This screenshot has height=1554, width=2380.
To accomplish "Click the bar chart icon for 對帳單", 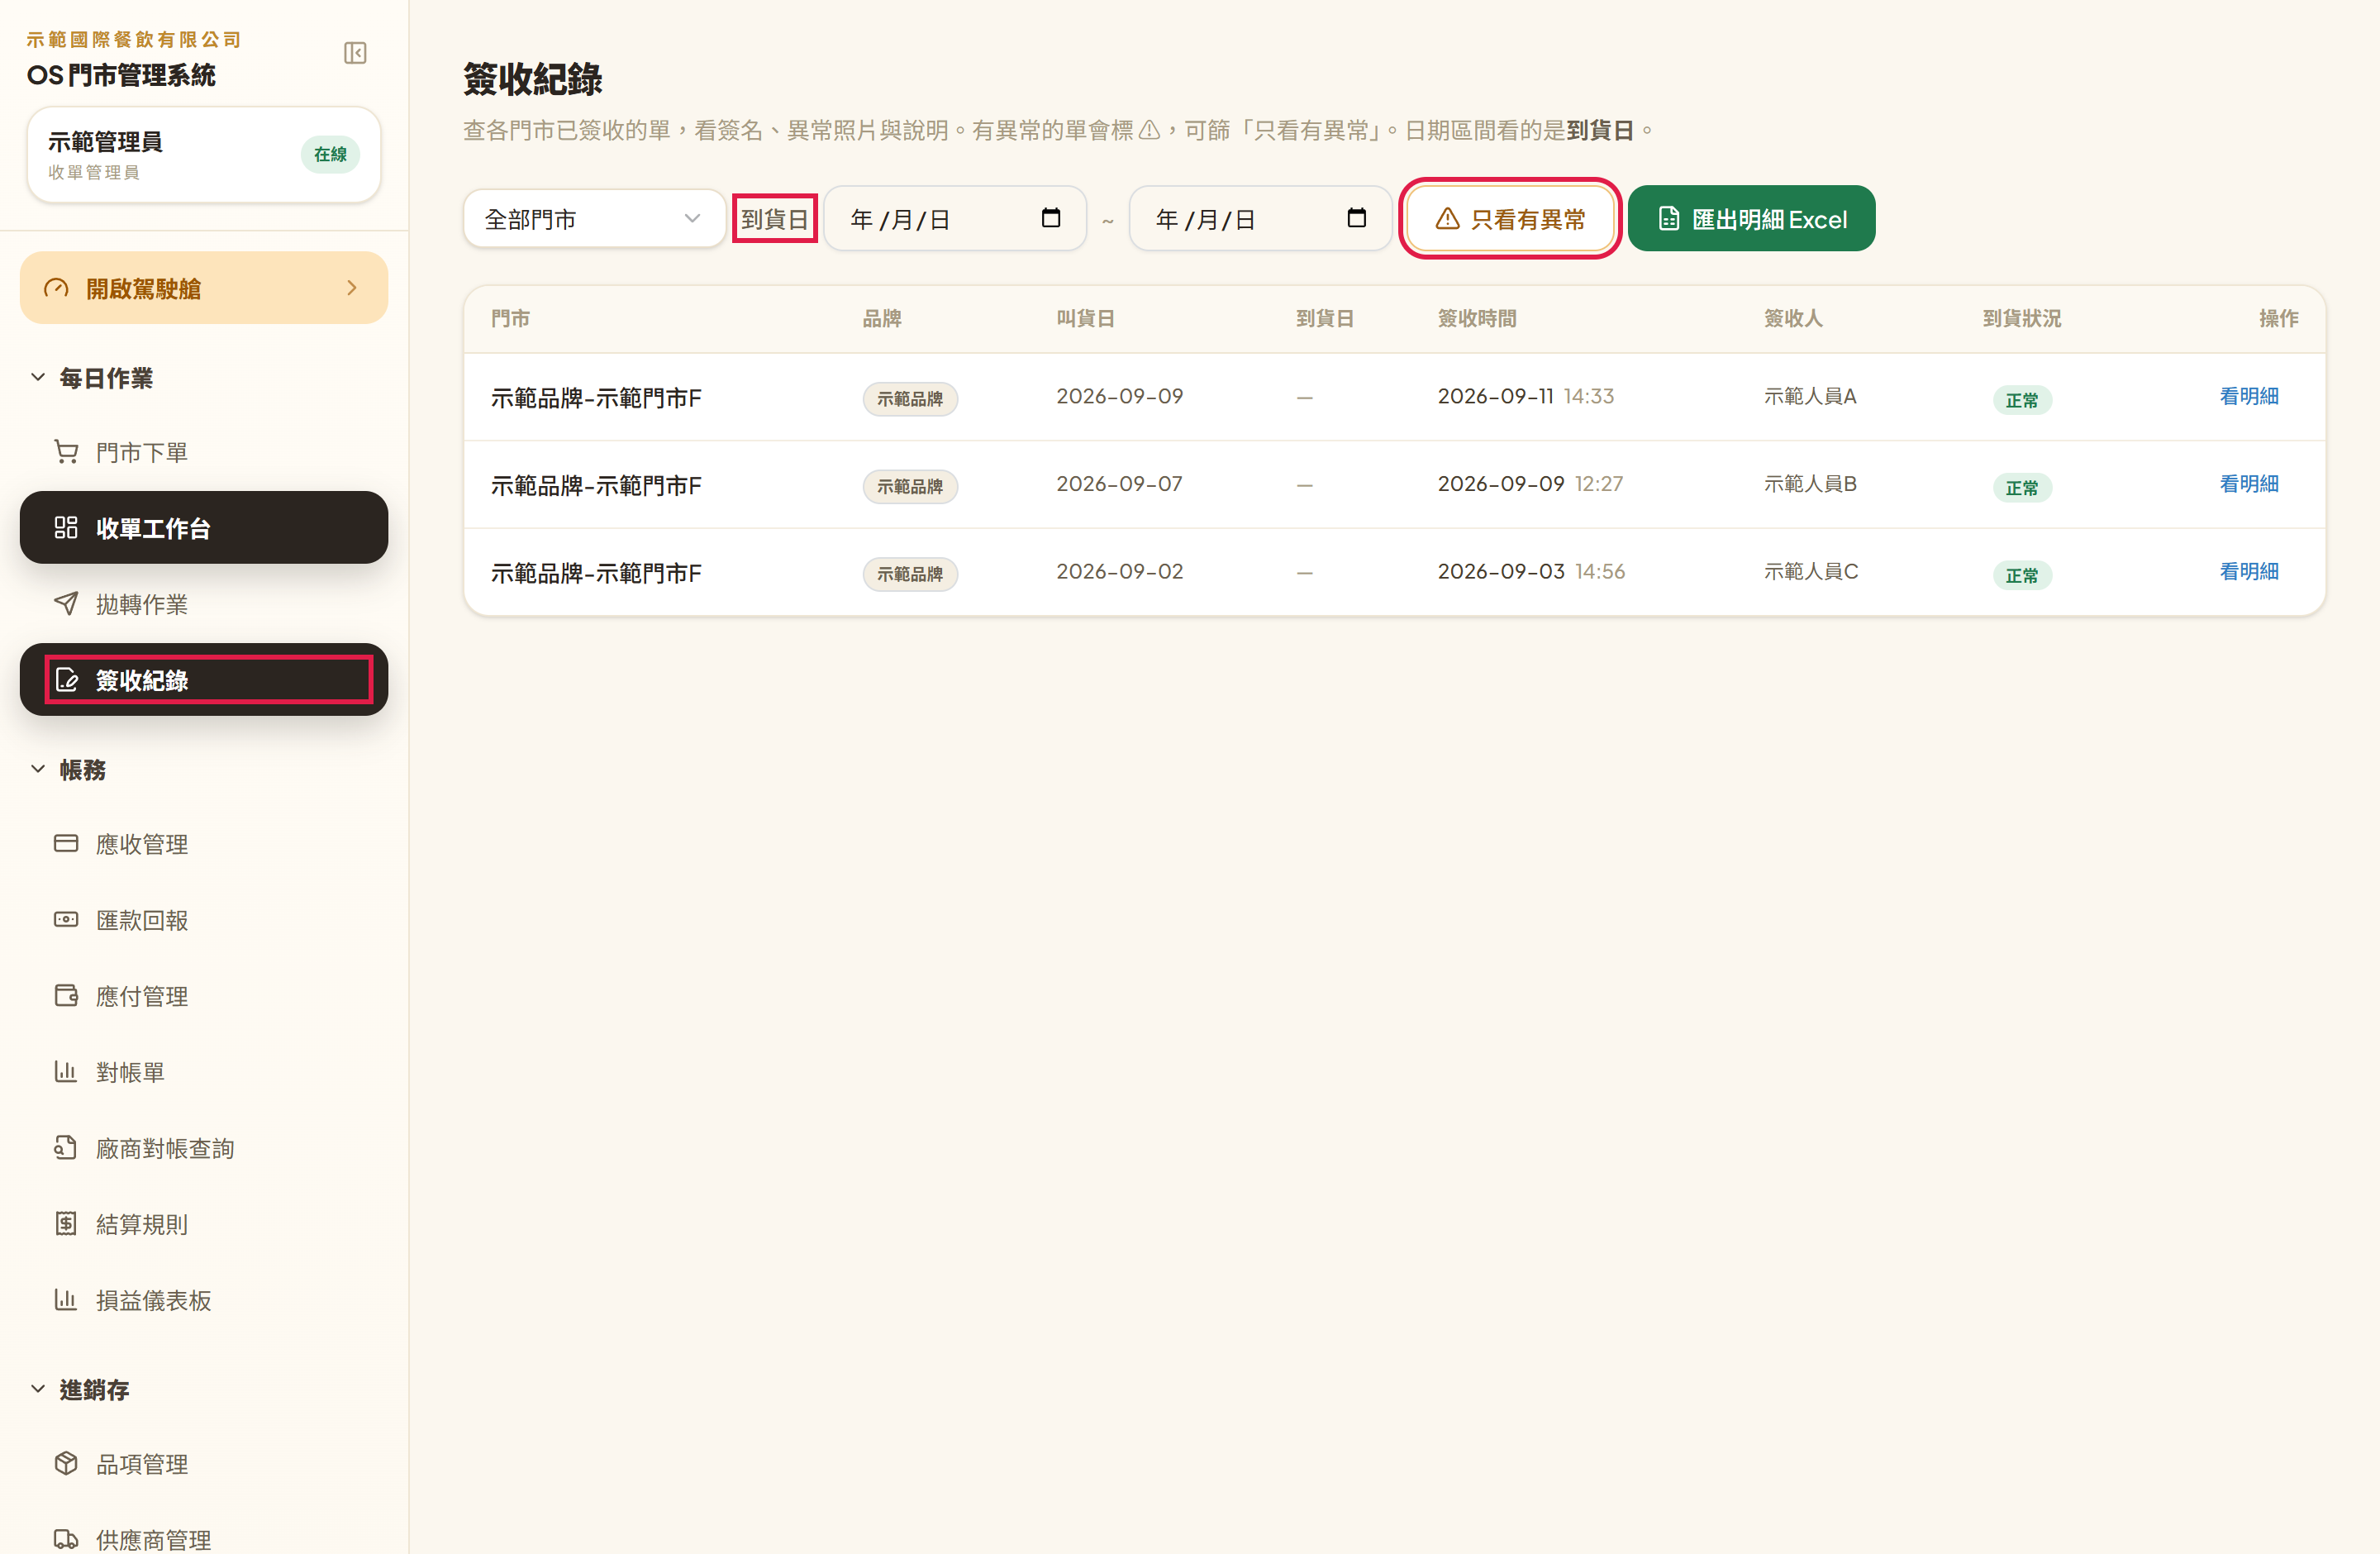I will pos(66,1071).
